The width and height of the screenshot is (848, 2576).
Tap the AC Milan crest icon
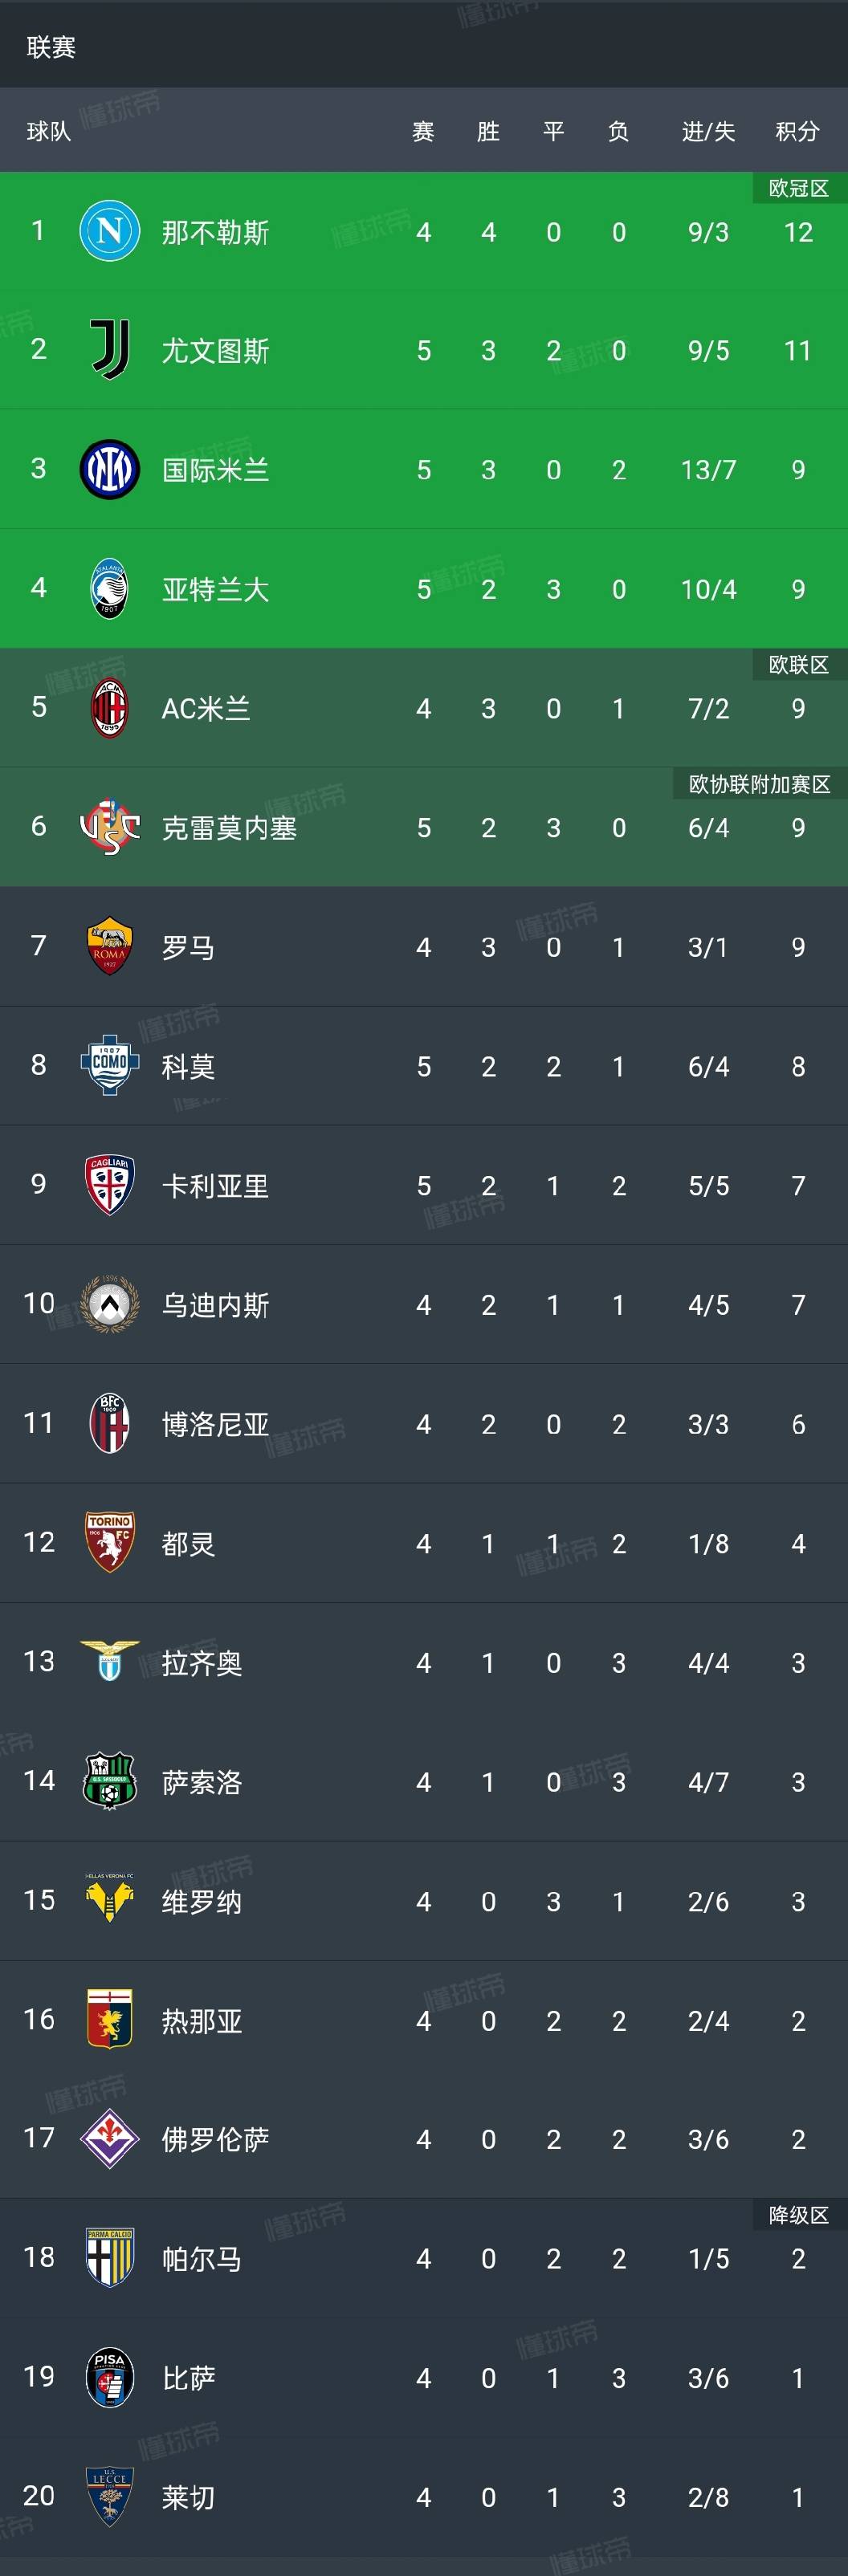pos(109,708)
